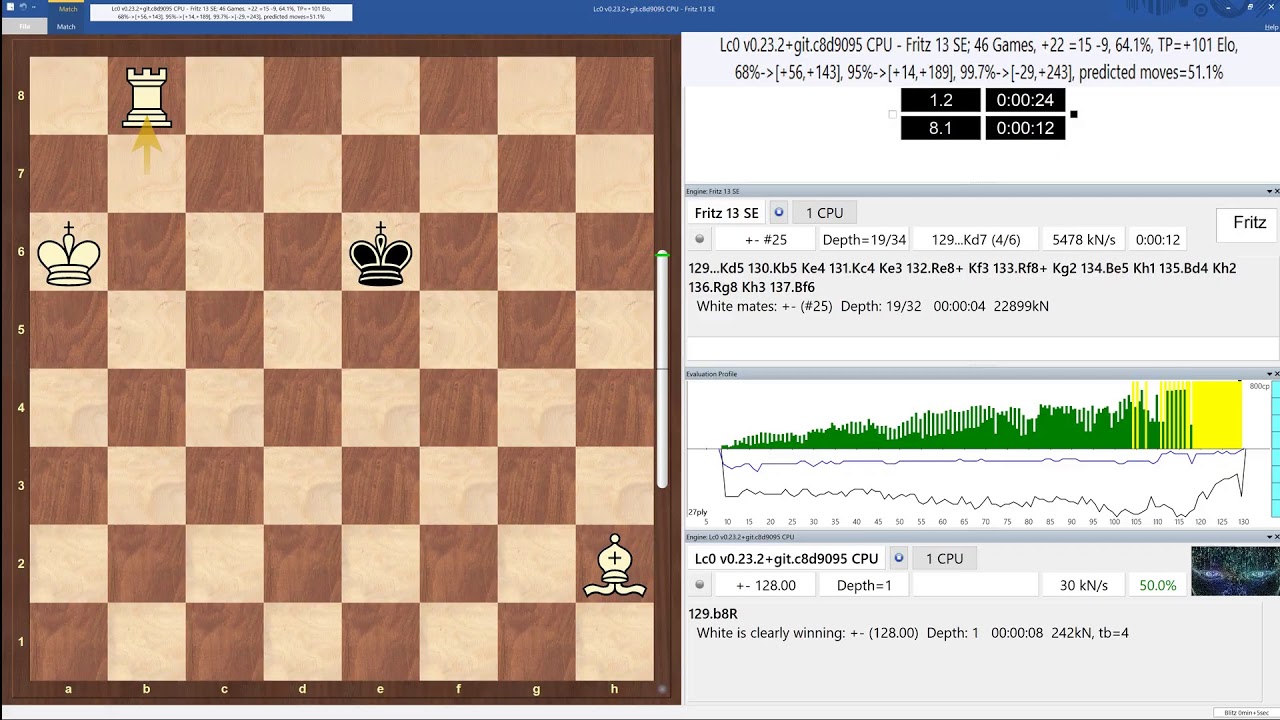Close the Lc0 engine pane
Viewport: 1280px width, 720px height.
[x=1275, y=537]
